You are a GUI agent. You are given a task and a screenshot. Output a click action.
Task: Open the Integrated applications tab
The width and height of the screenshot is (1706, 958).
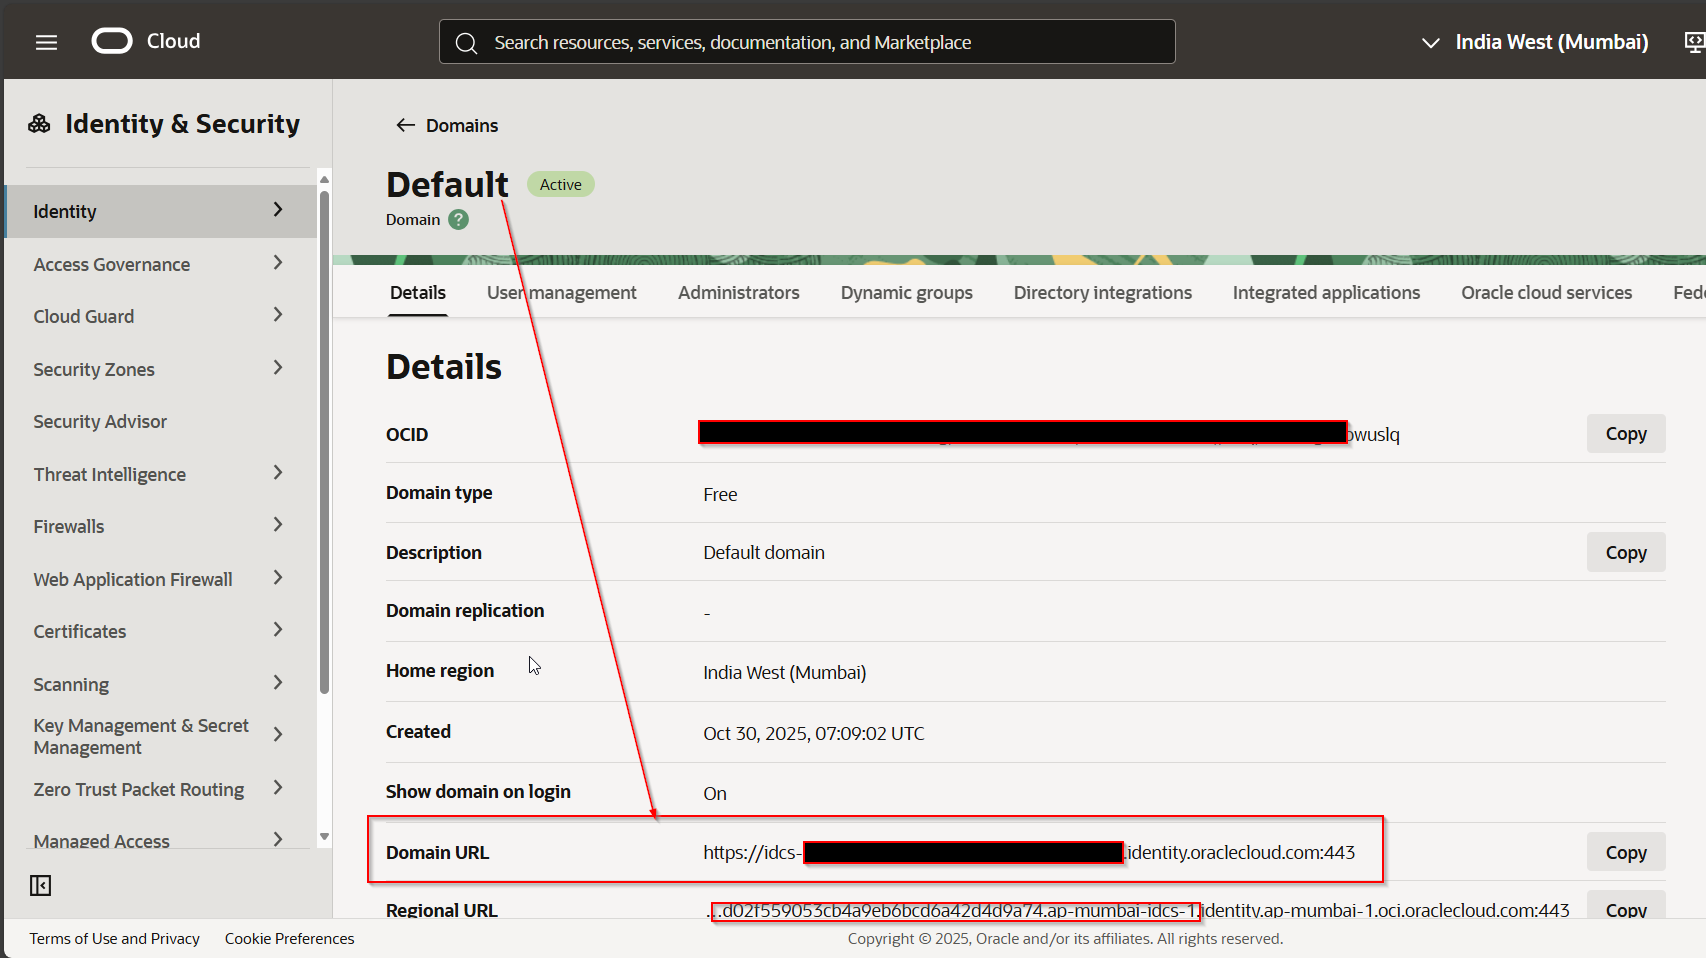[x=1326, y=293]
